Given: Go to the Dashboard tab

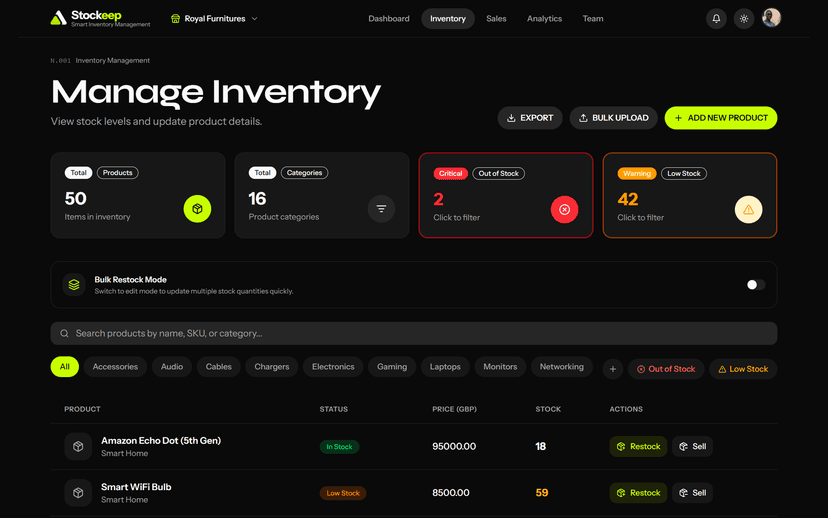Looking at the screenshot, I should [389, 18].
